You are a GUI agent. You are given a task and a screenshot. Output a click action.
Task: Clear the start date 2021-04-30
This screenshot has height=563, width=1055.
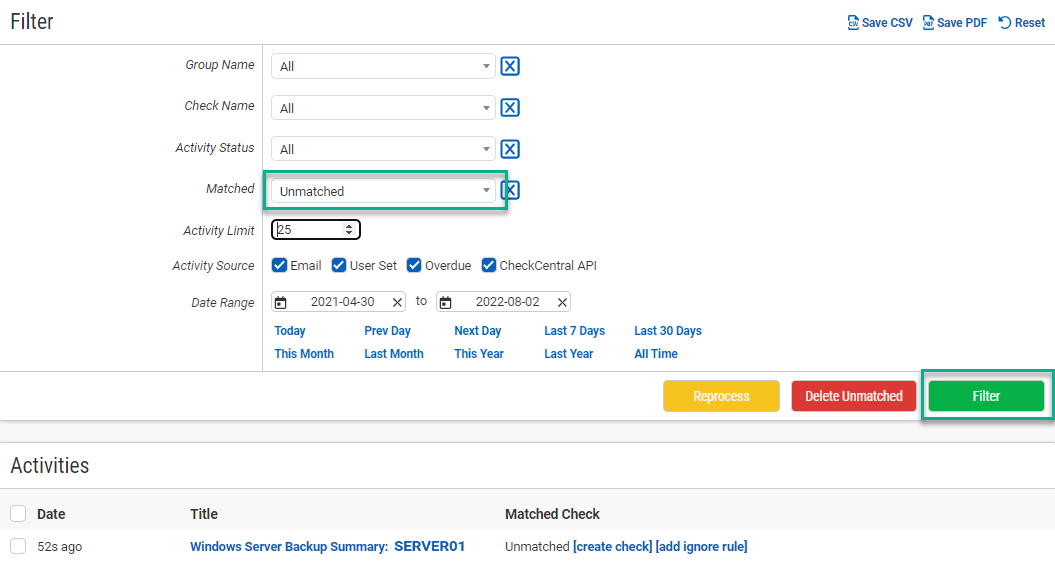397,302
